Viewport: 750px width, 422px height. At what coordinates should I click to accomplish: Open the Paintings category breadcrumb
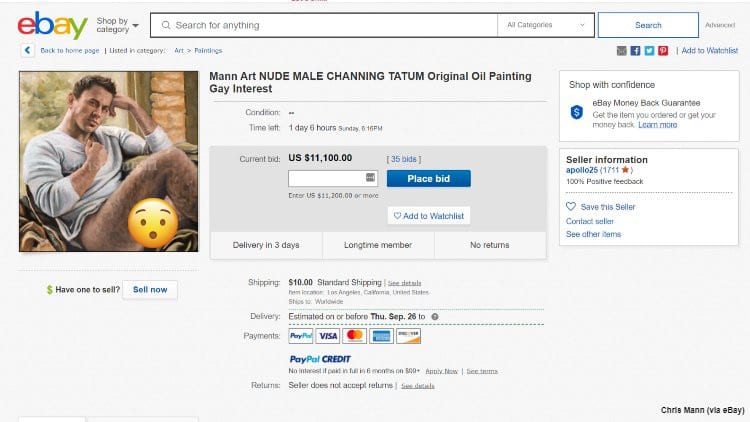pyautogui.click(x=208, y=50)
